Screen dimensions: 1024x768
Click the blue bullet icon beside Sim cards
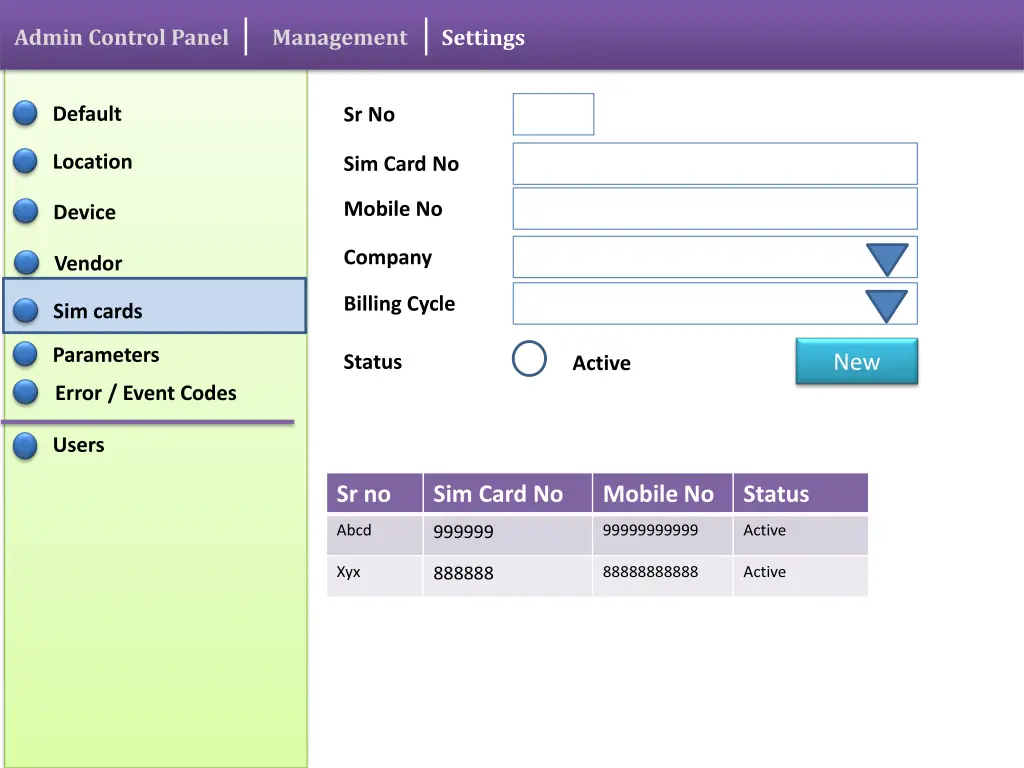tap(25, 311)
